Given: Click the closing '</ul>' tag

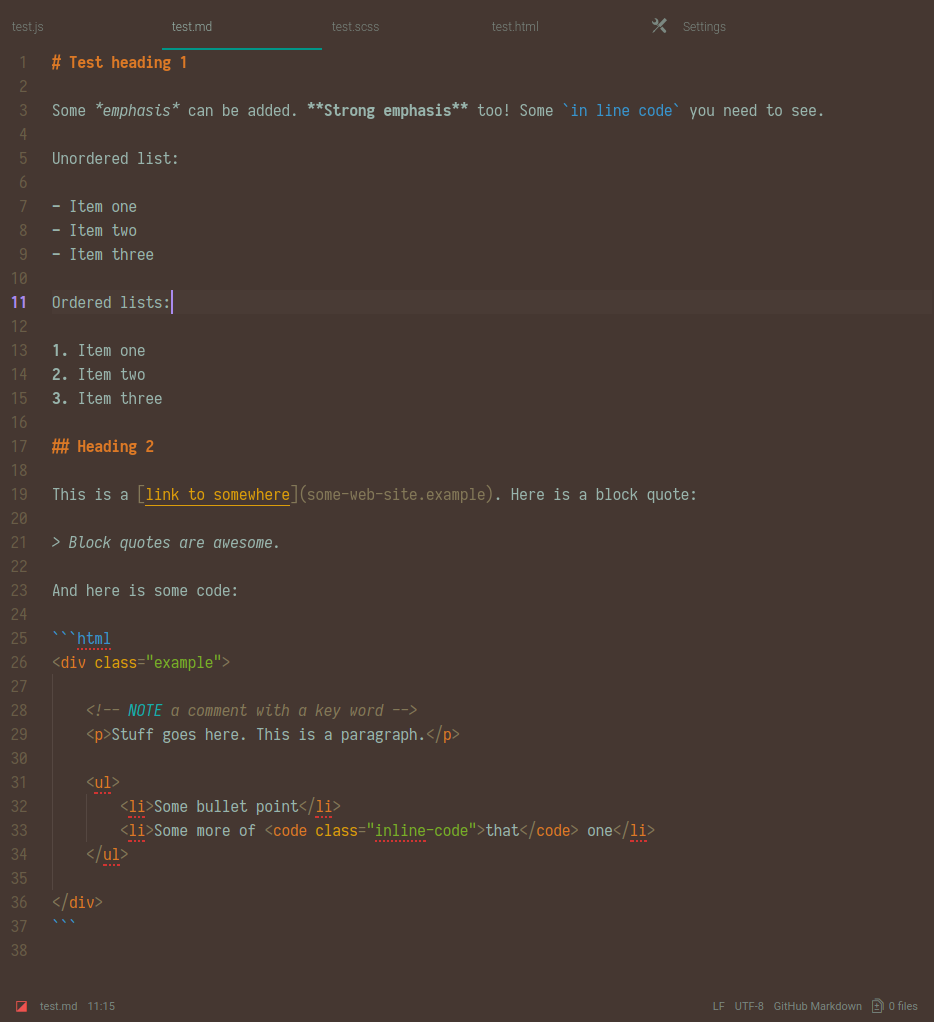Looking at the screenshot, I should click(107, 854).
